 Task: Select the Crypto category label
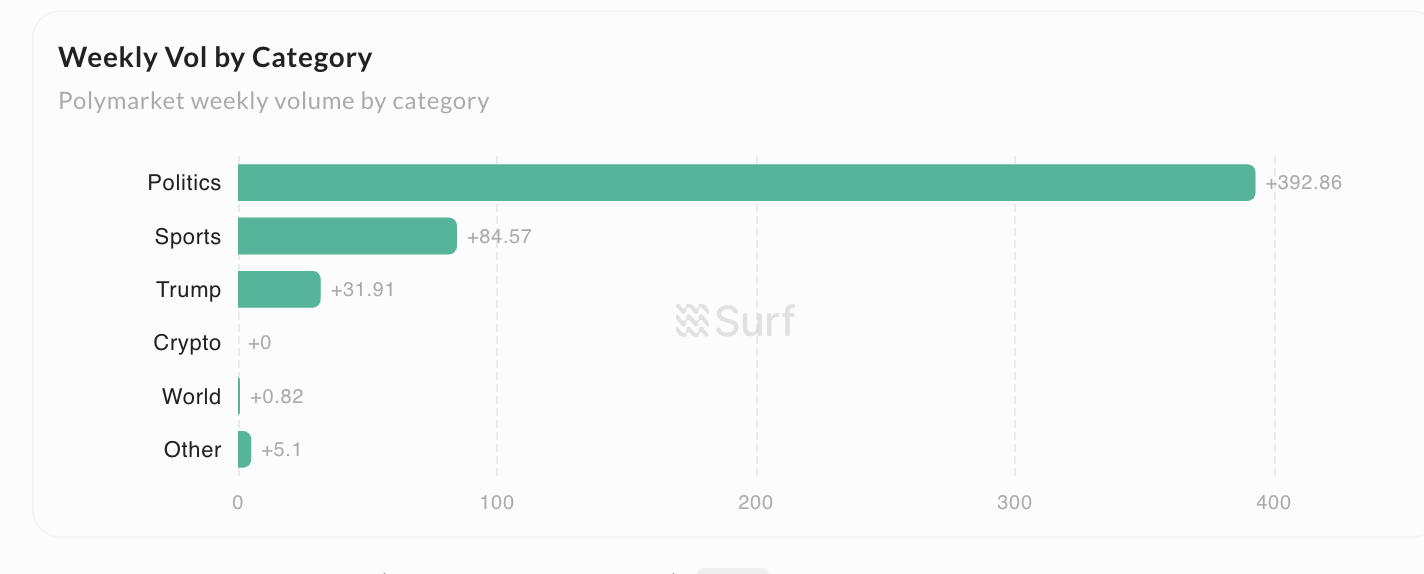pos(187,343)
